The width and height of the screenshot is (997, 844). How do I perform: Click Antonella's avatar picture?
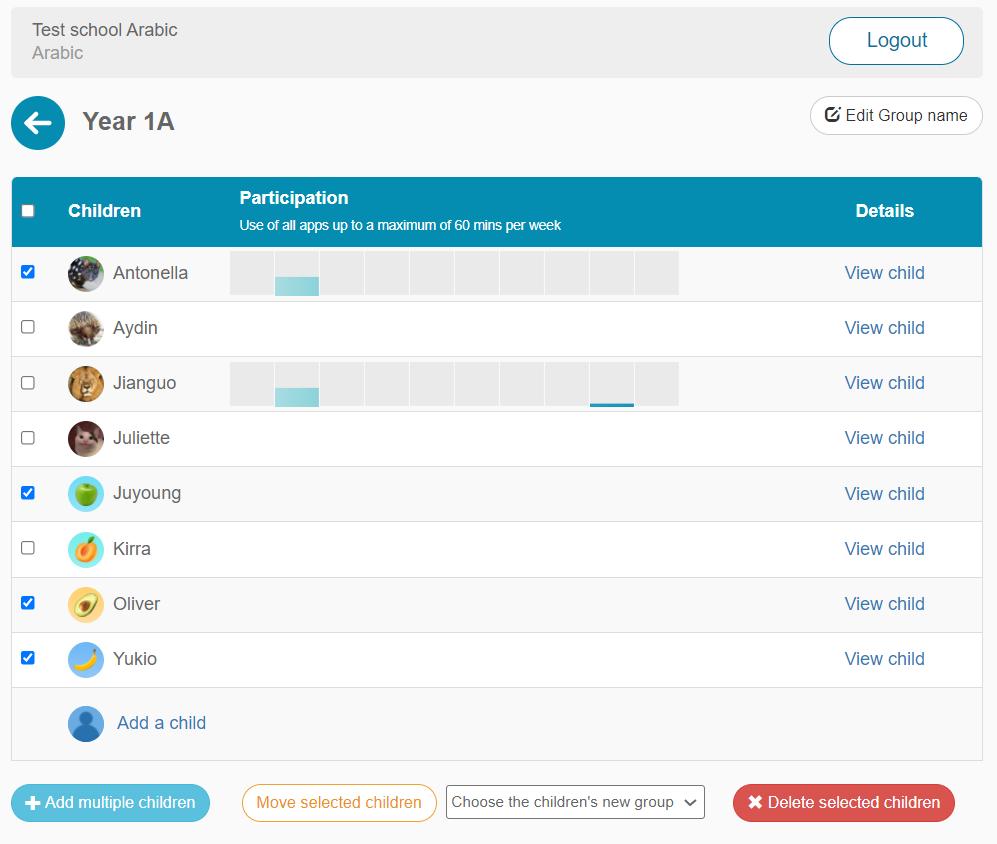pyautogui.click(x=86, y=274)
